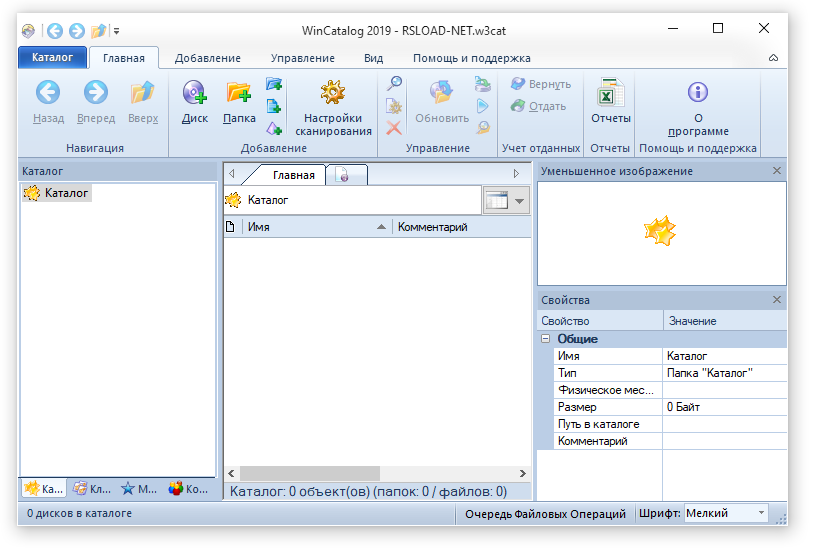Click the application logo in title bar

[x=28, y=31]
